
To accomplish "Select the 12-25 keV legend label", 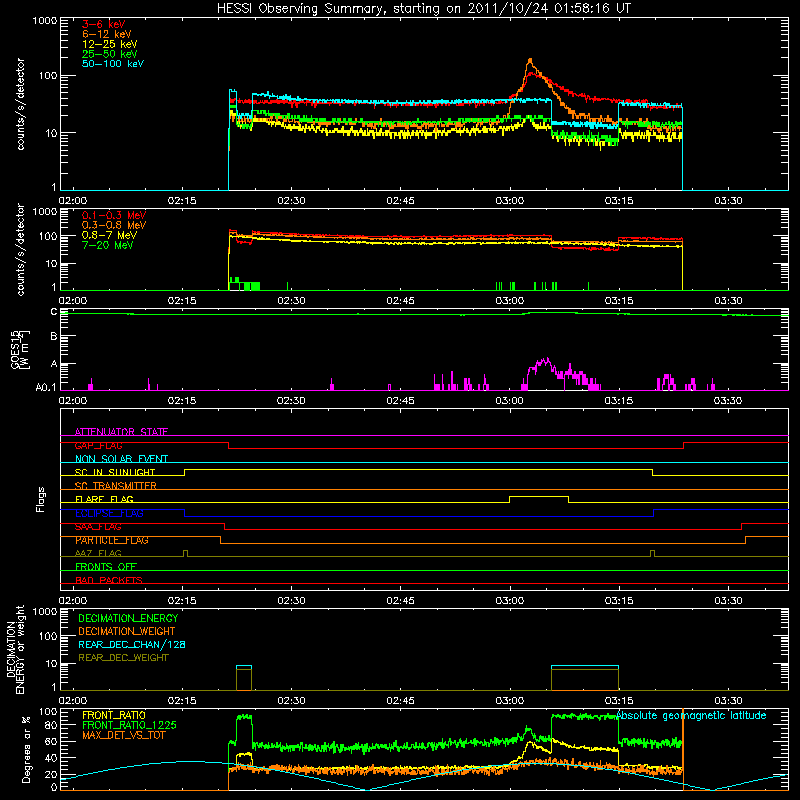I will 110,44.
